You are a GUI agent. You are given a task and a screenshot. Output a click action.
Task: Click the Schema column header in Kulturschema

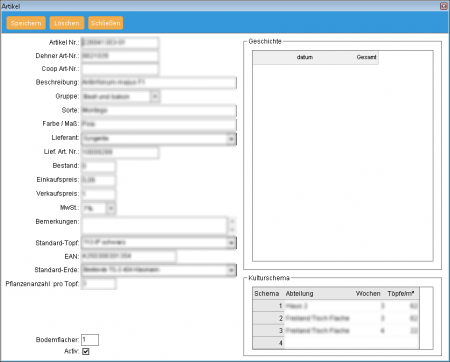point(268,294)
